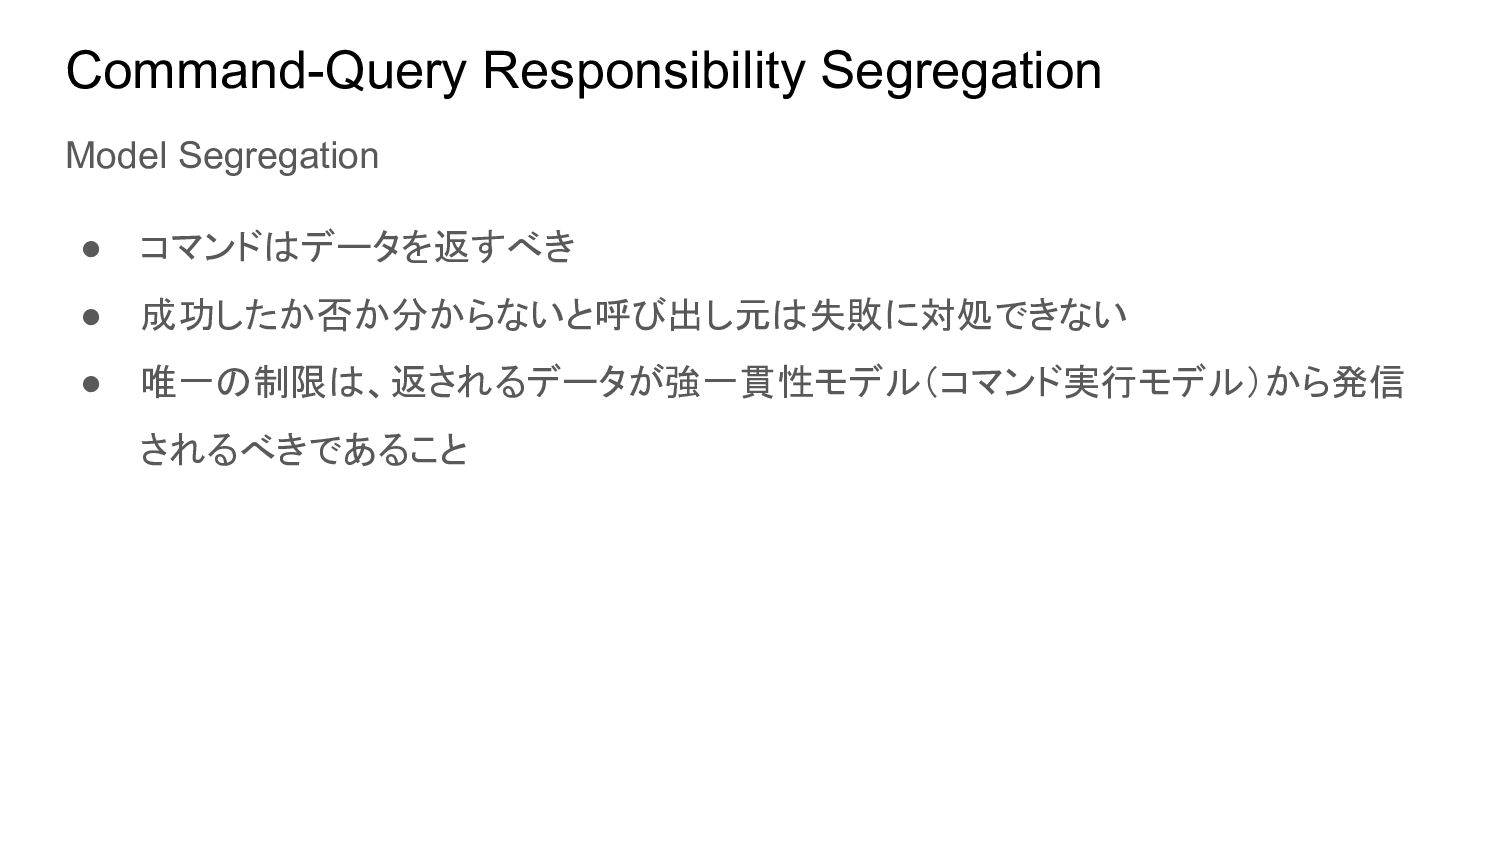Image resolution: width=1500 pixels, height=844 pixels.
Task: Select the slide title Command-Query Responsibility Segregation
Action: 583,71
